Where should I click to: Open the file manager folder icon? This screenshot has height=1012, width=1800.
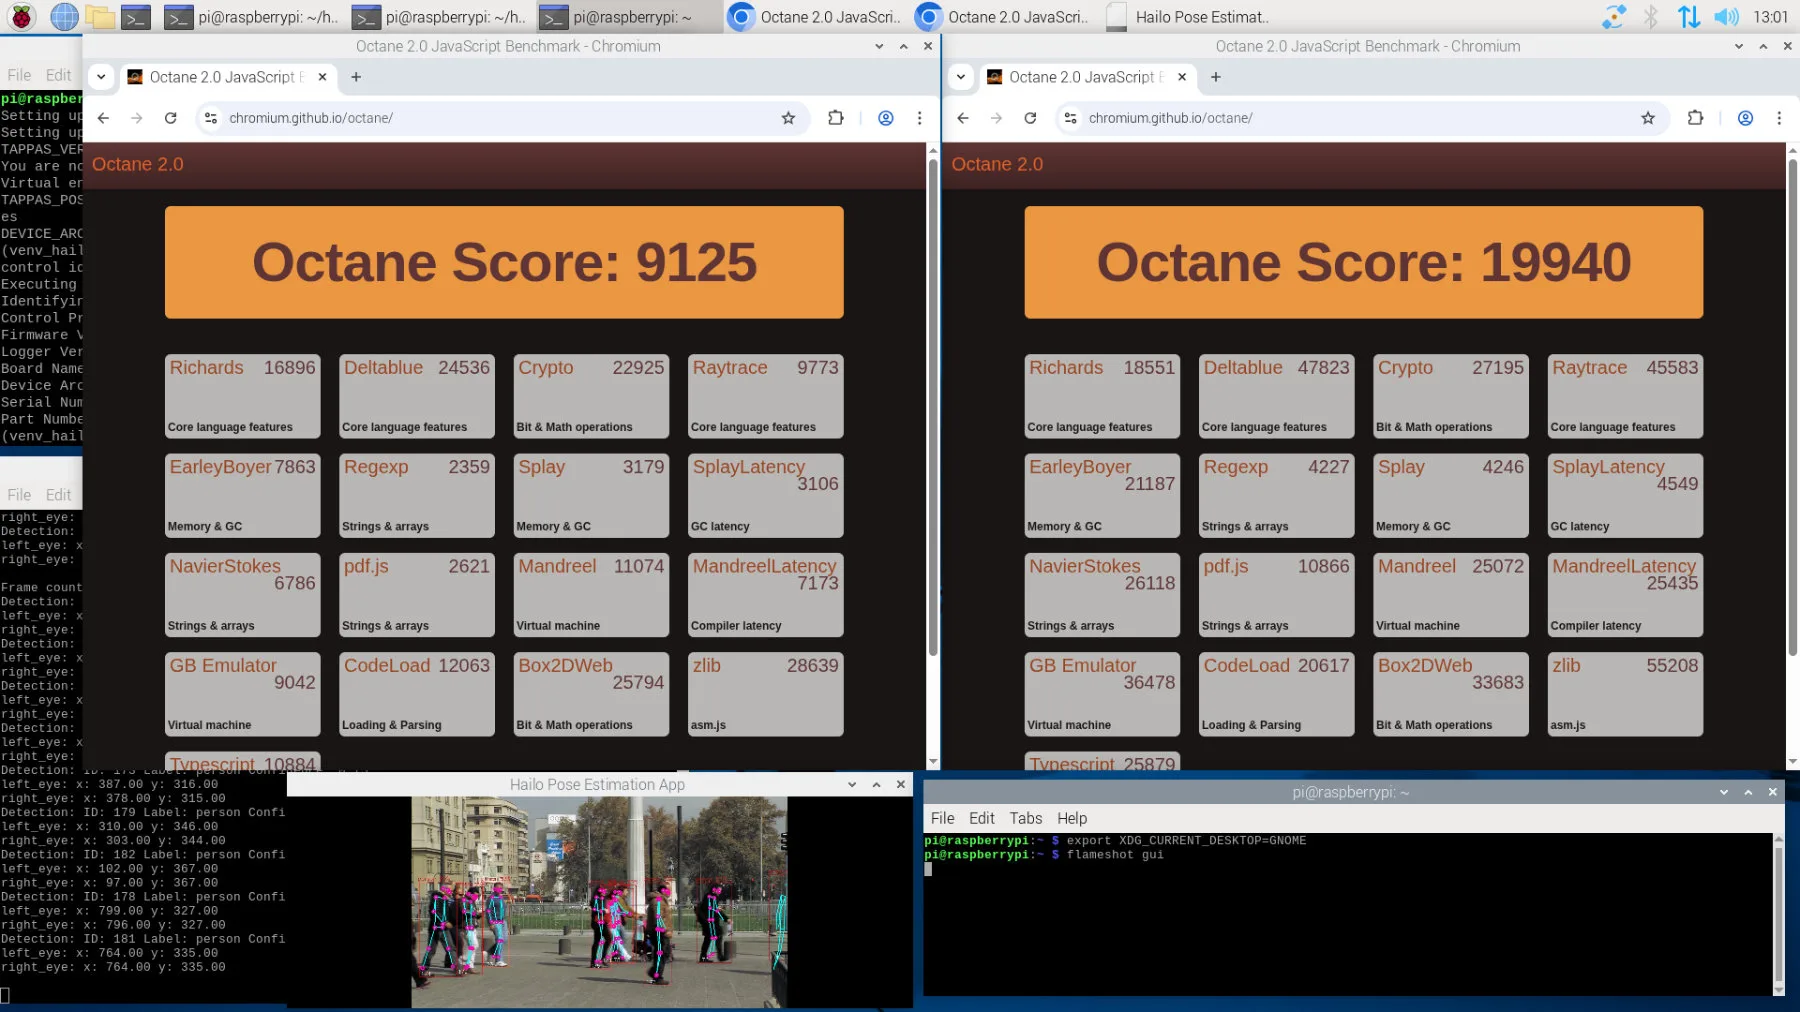(100, 16)
